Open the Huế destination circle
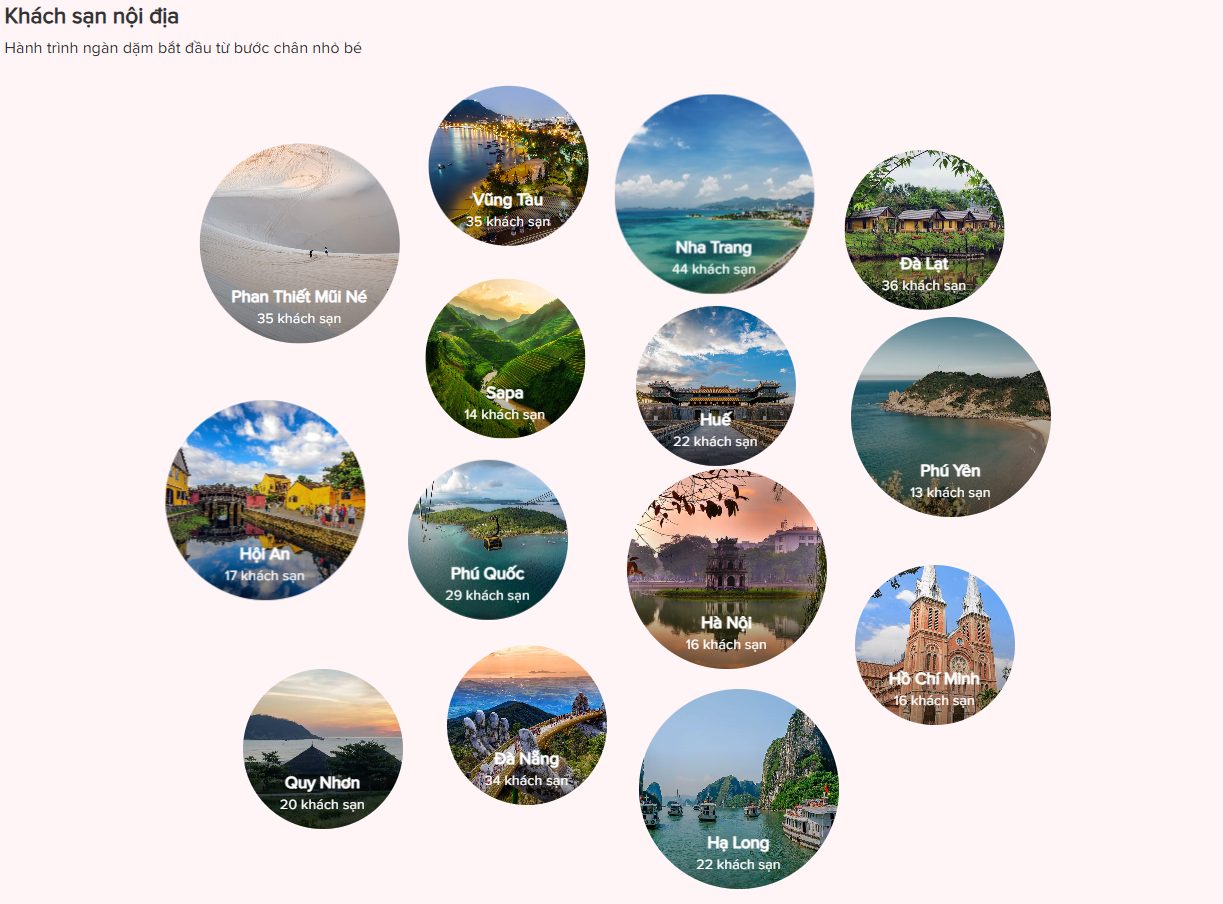The height and width of the screenshot is (904, 1223). pos(716,385)
